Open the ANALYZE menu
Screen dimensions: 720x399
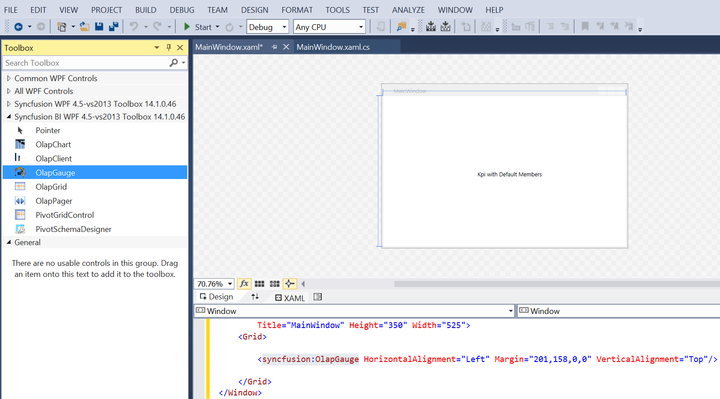tap(408, 10)
